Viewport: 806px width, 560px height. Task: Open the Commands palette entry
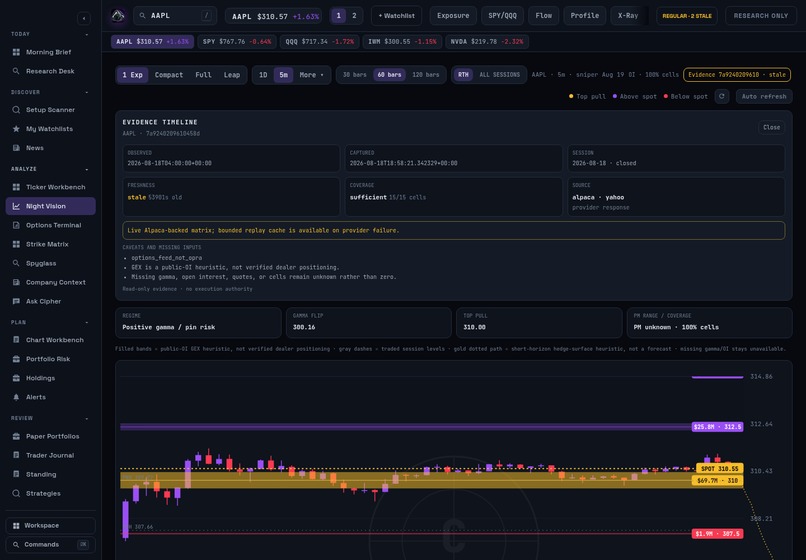50,545
